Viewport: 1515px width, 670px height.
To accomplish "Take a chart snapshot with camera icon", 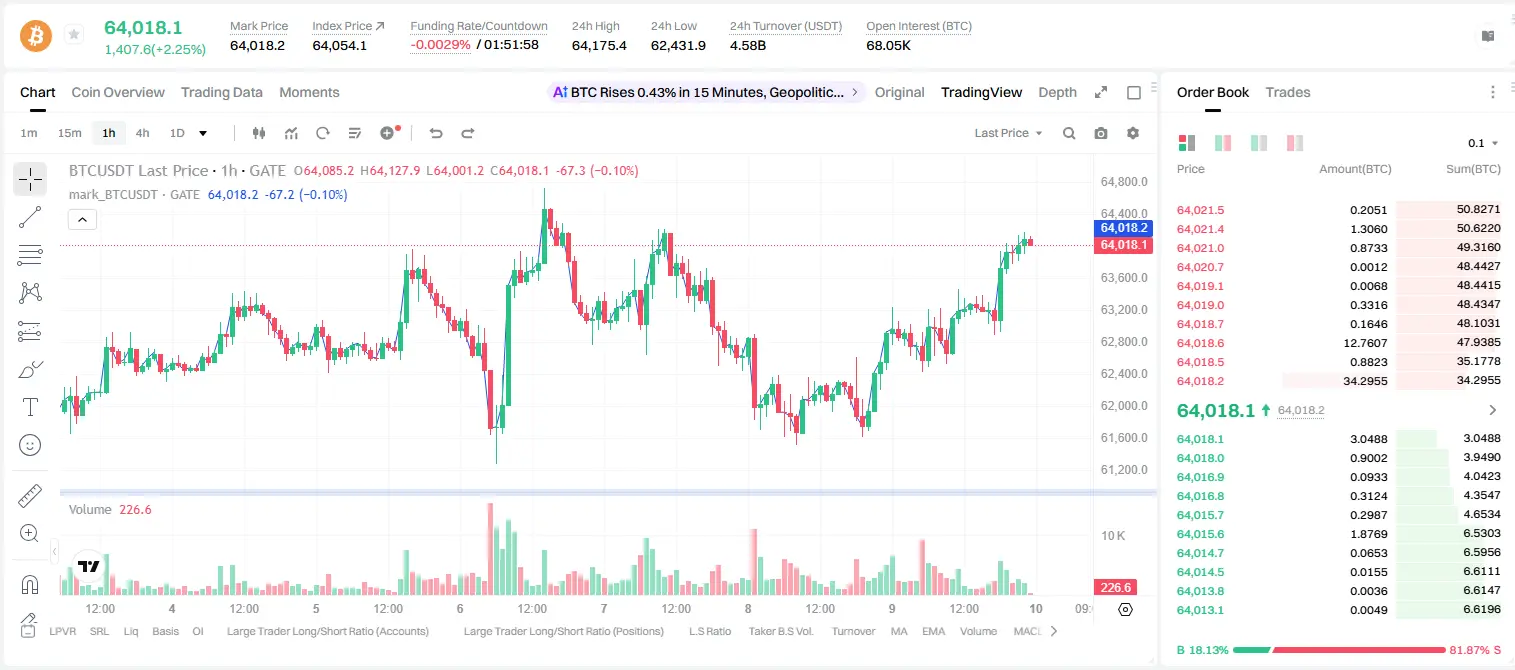I will (1101, 133).
